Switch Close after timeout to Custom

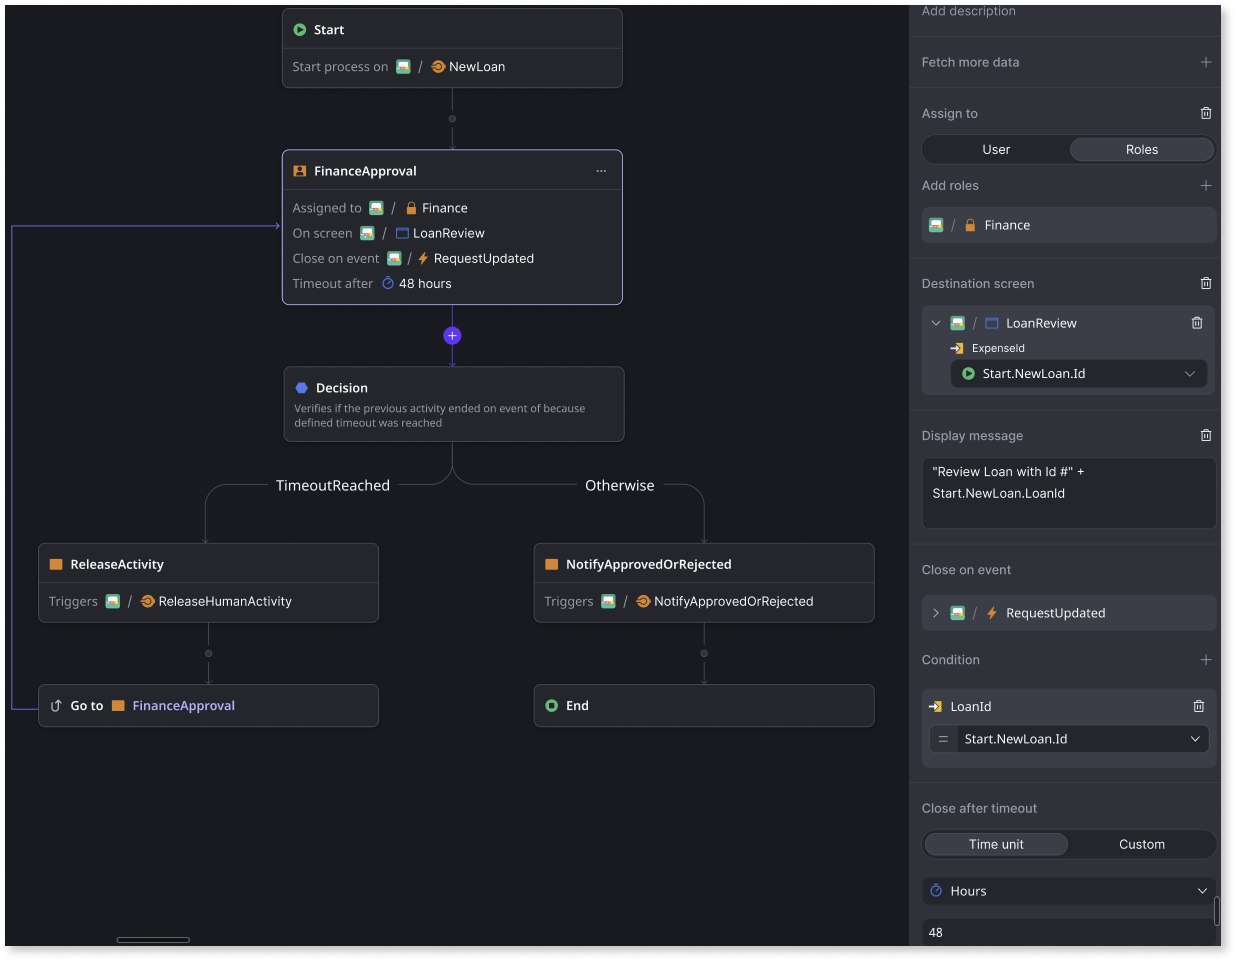(x=1142, y=844)
